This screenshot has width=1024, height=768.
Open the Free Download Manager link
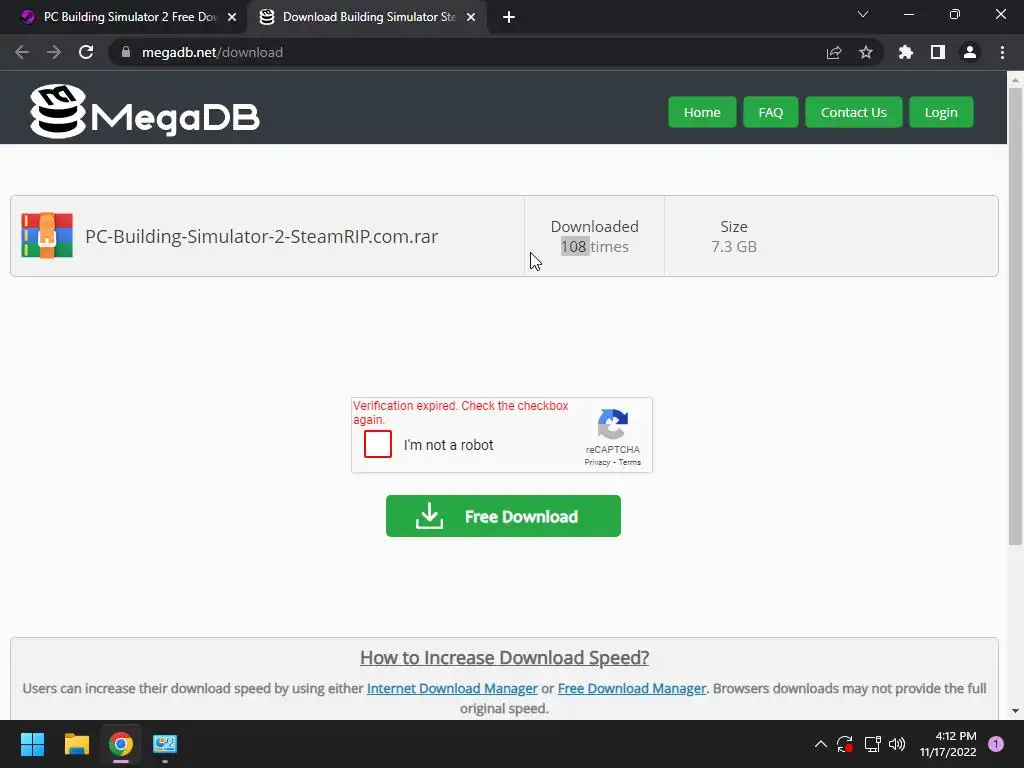tap(632, 688)
